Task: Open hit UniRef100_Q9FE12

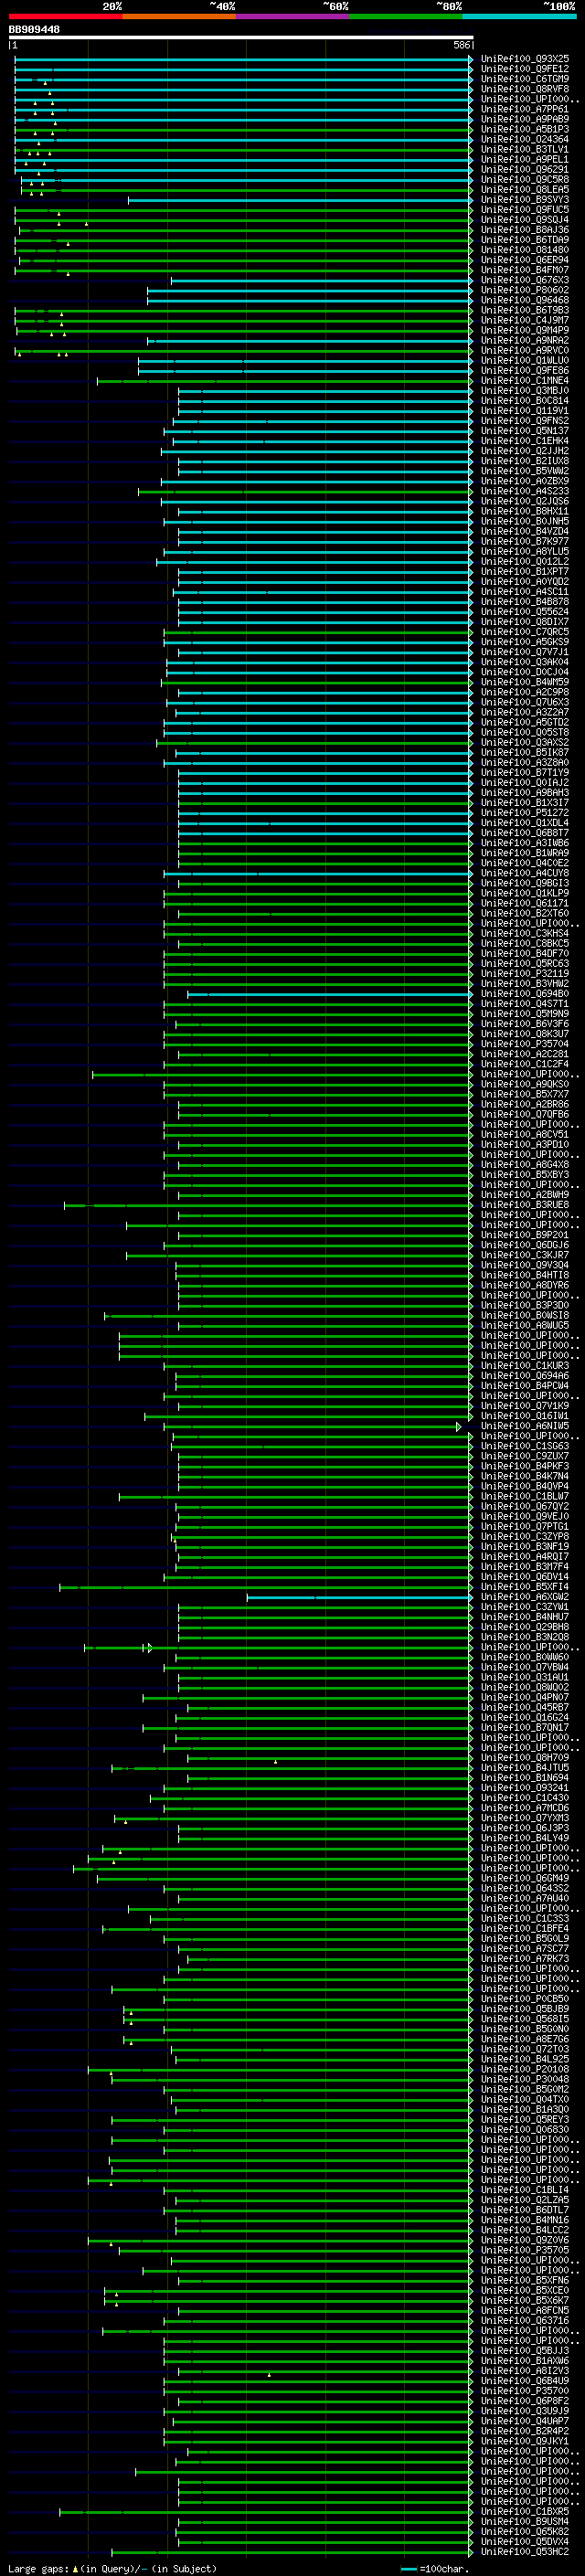Action: (x=525, y=69)
